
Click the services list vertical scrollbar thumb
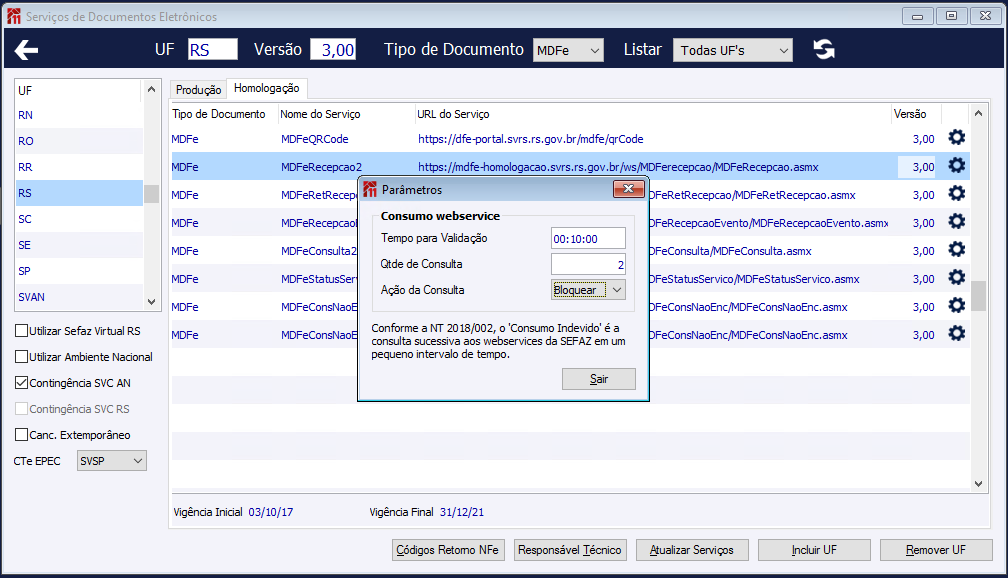pyautogui.click(x=978, y=296)
